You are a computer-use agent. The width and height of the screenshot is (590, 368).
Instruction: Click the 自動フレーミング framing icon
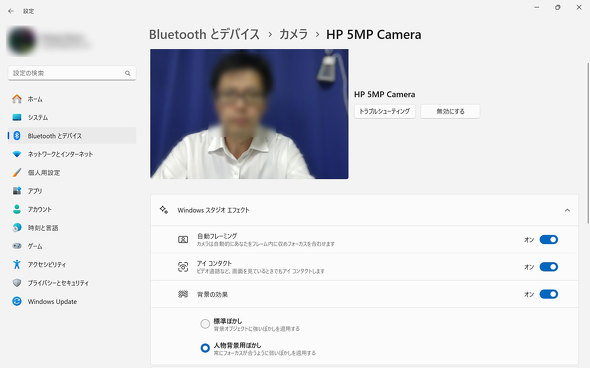coord(183,240)
